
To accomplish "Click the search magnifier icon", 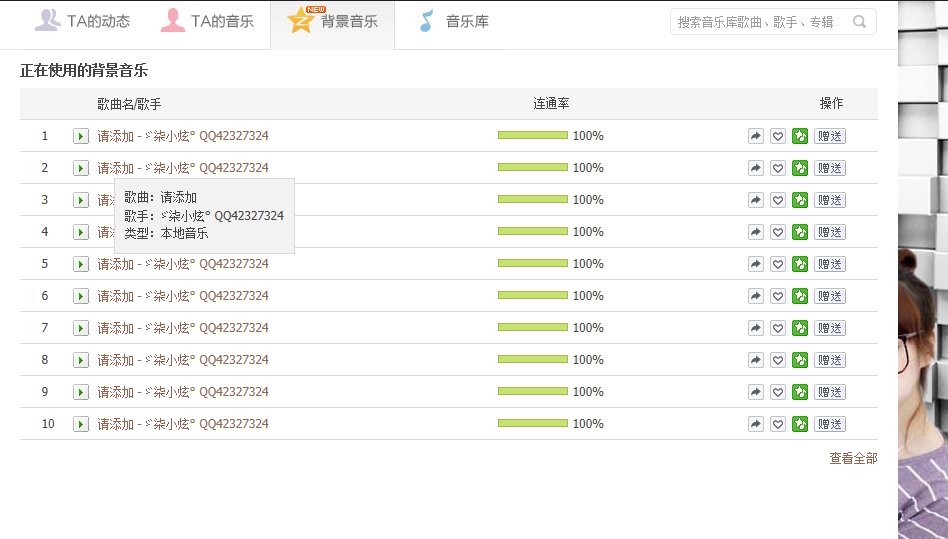I will tap(859, 22).
